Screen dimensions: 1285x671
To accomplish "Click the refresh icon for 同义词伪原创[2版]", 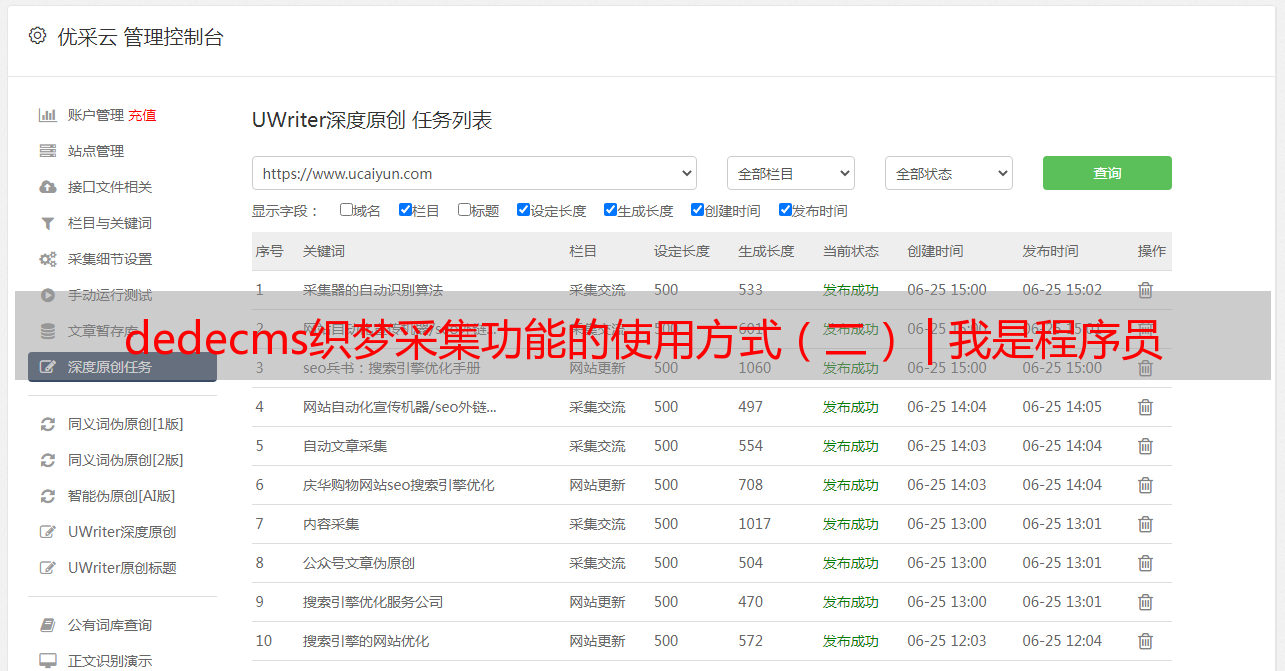I will click(47, 460).
